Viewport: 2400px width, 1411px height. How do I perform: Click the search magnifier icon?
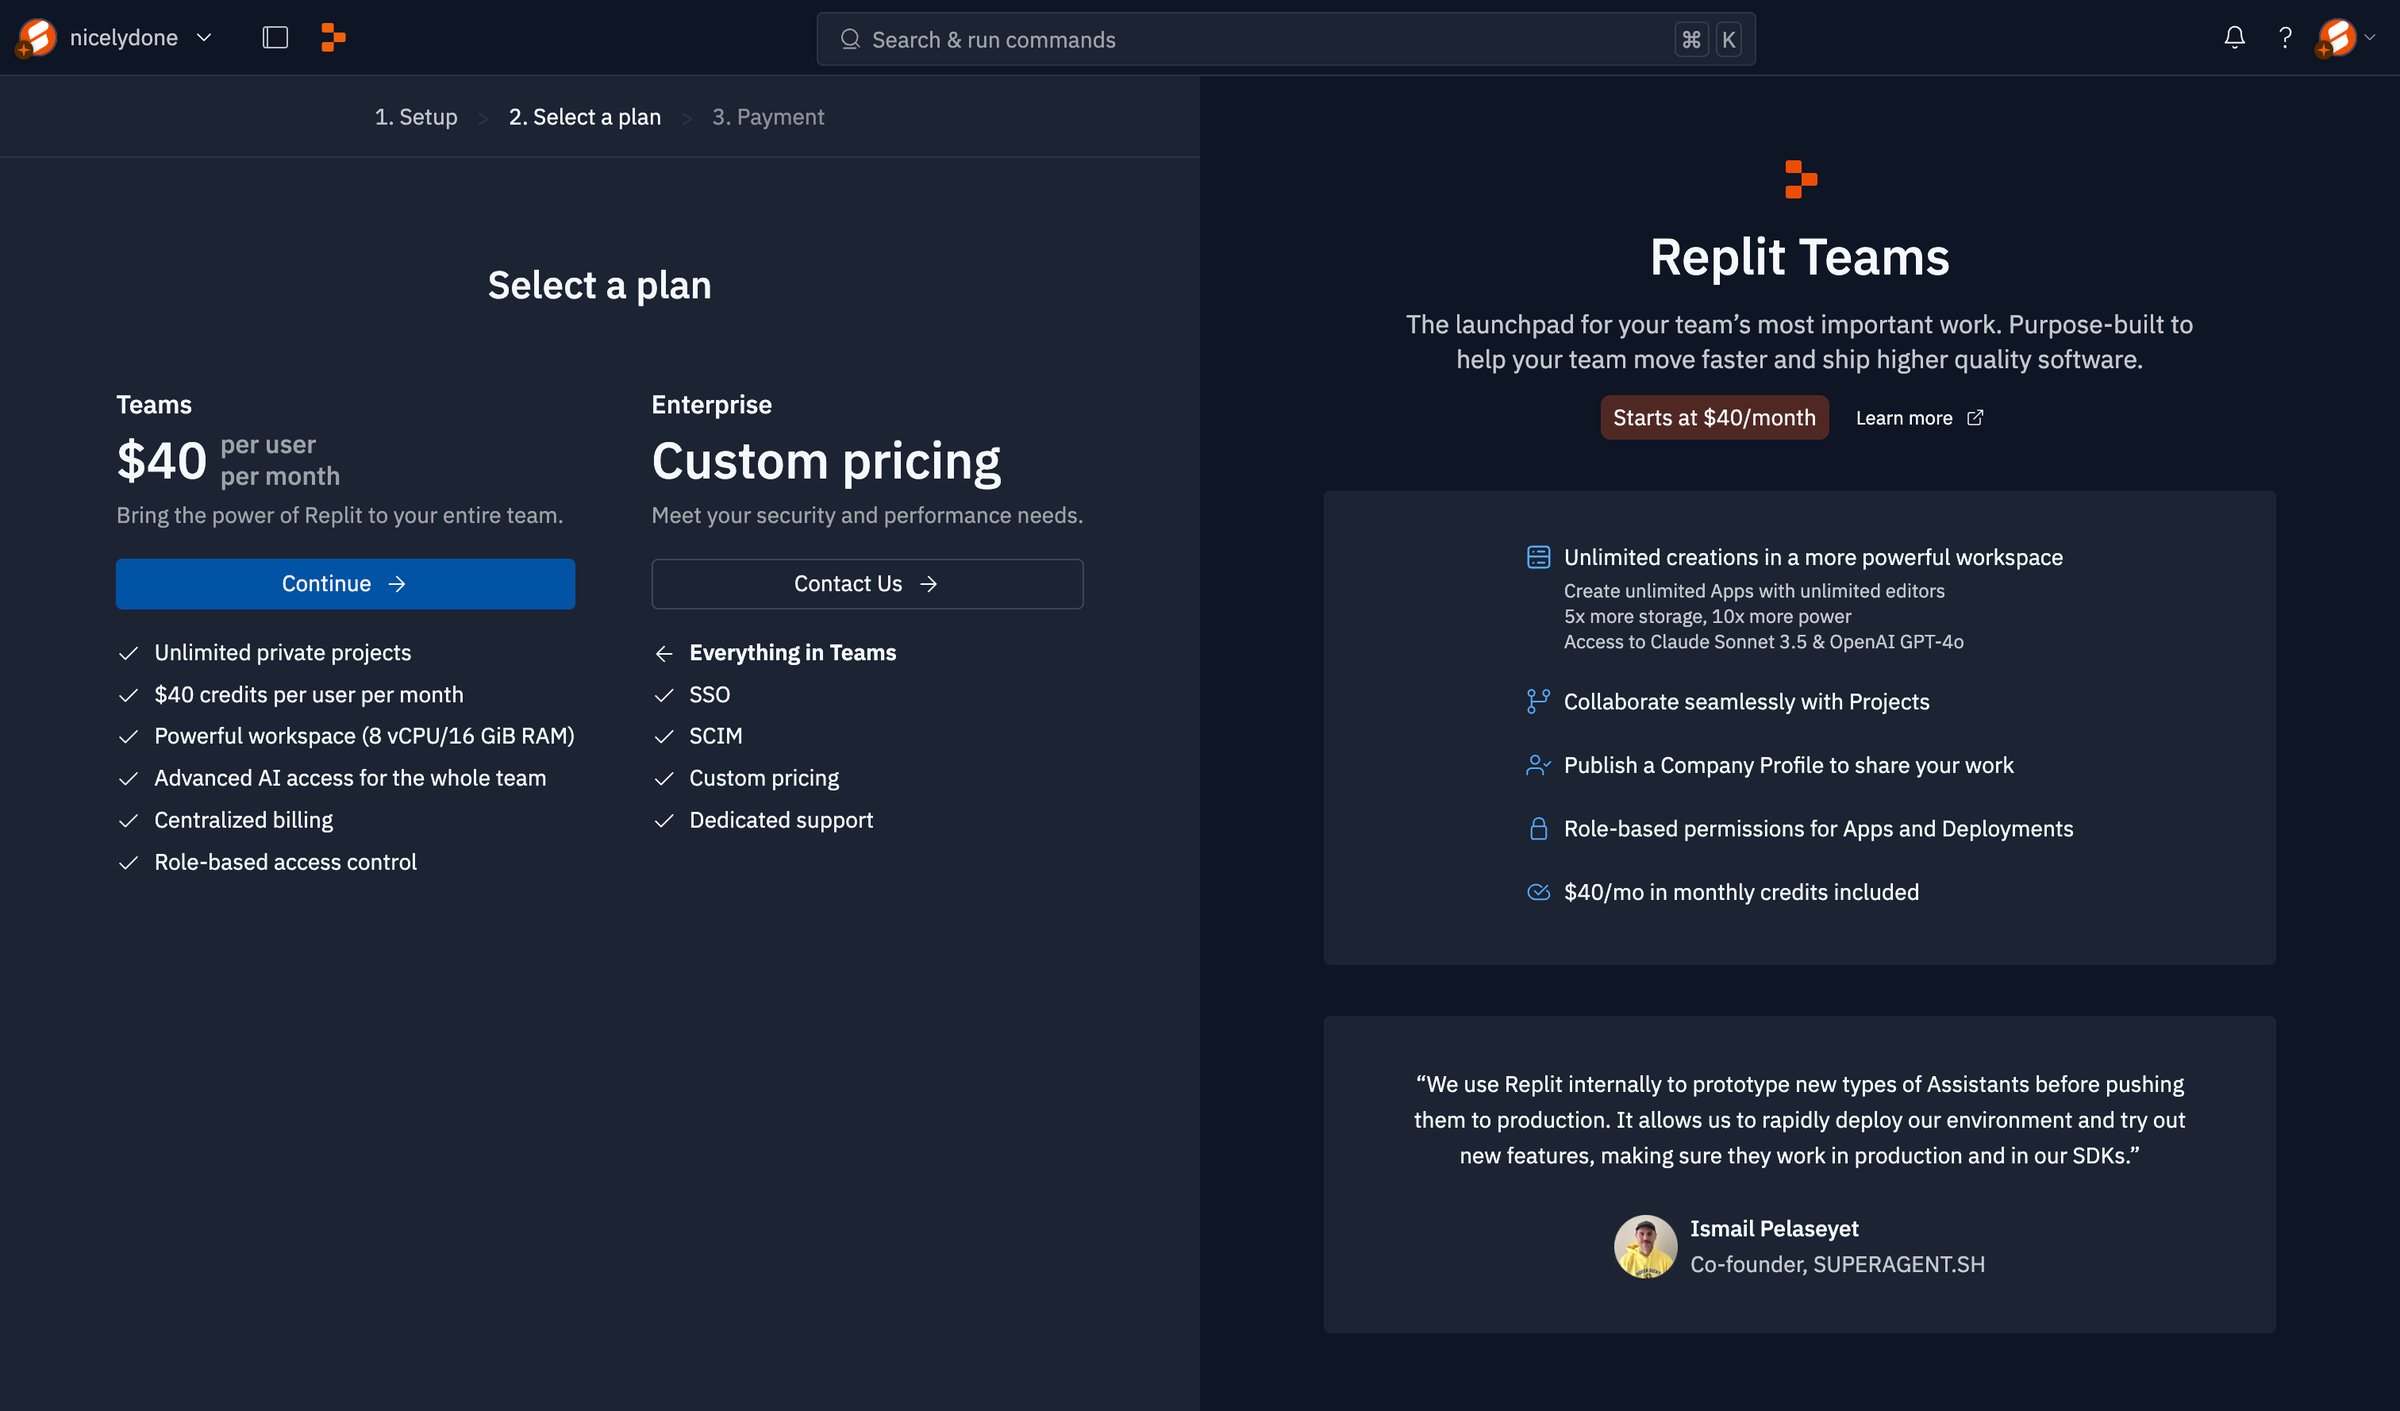click(850, 39)
